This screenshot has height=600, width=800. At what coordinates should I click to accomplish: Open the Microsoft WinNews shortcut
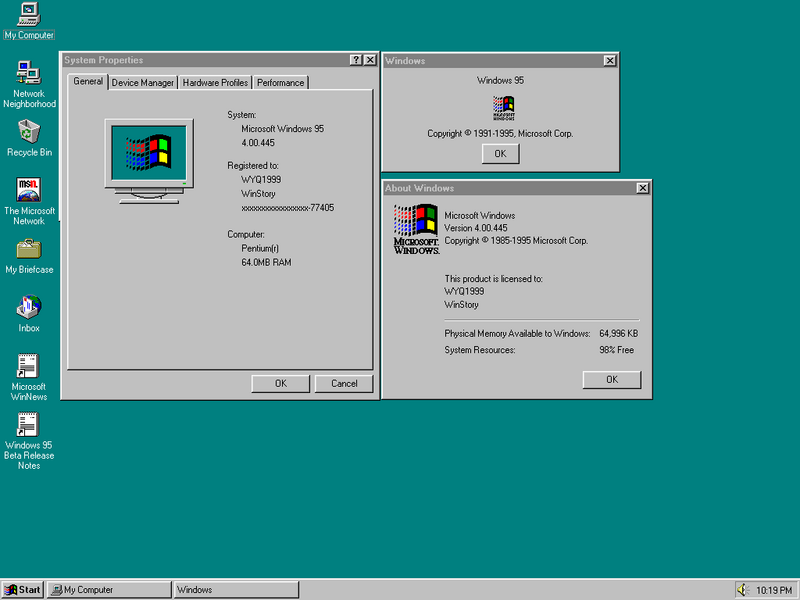[29, 365]
